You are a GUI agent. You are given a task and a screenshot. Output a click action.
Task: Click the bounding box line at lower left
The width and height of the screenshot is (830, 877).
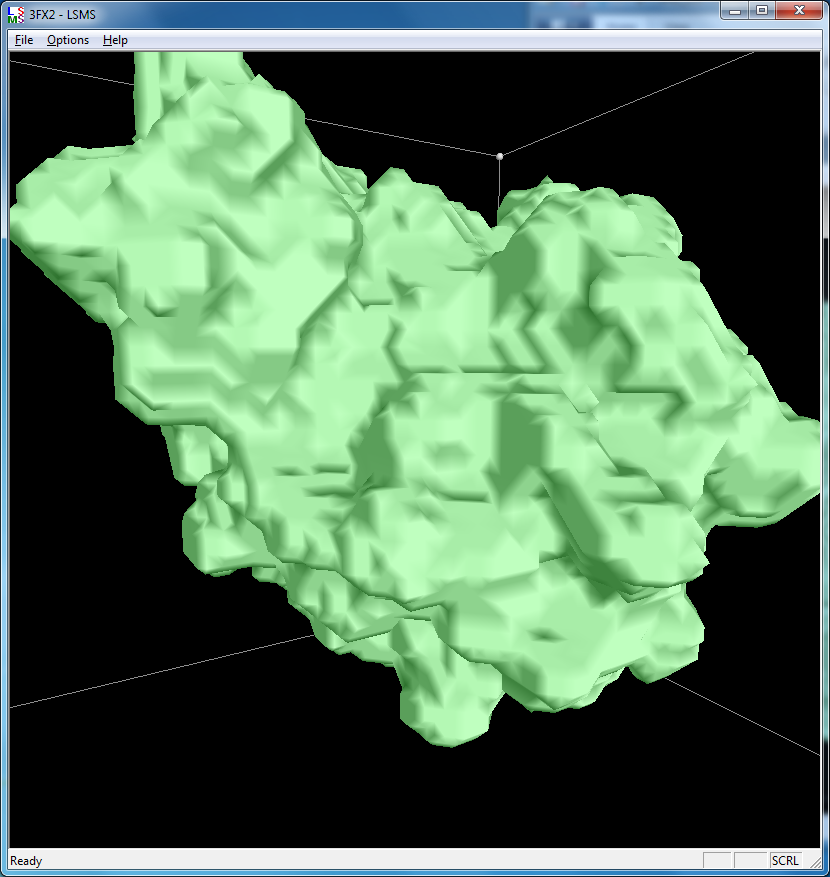click(150, 673)
